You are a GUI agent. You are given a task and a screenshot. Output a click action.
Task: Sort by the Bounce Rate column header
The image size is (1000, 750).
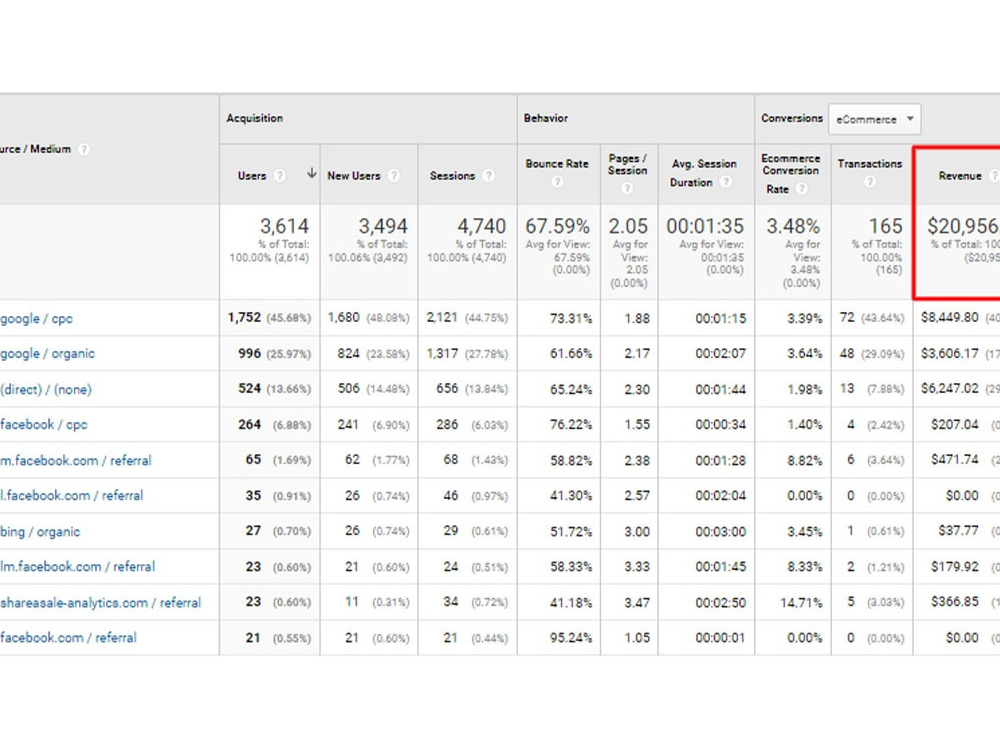(x=557, y=164)
